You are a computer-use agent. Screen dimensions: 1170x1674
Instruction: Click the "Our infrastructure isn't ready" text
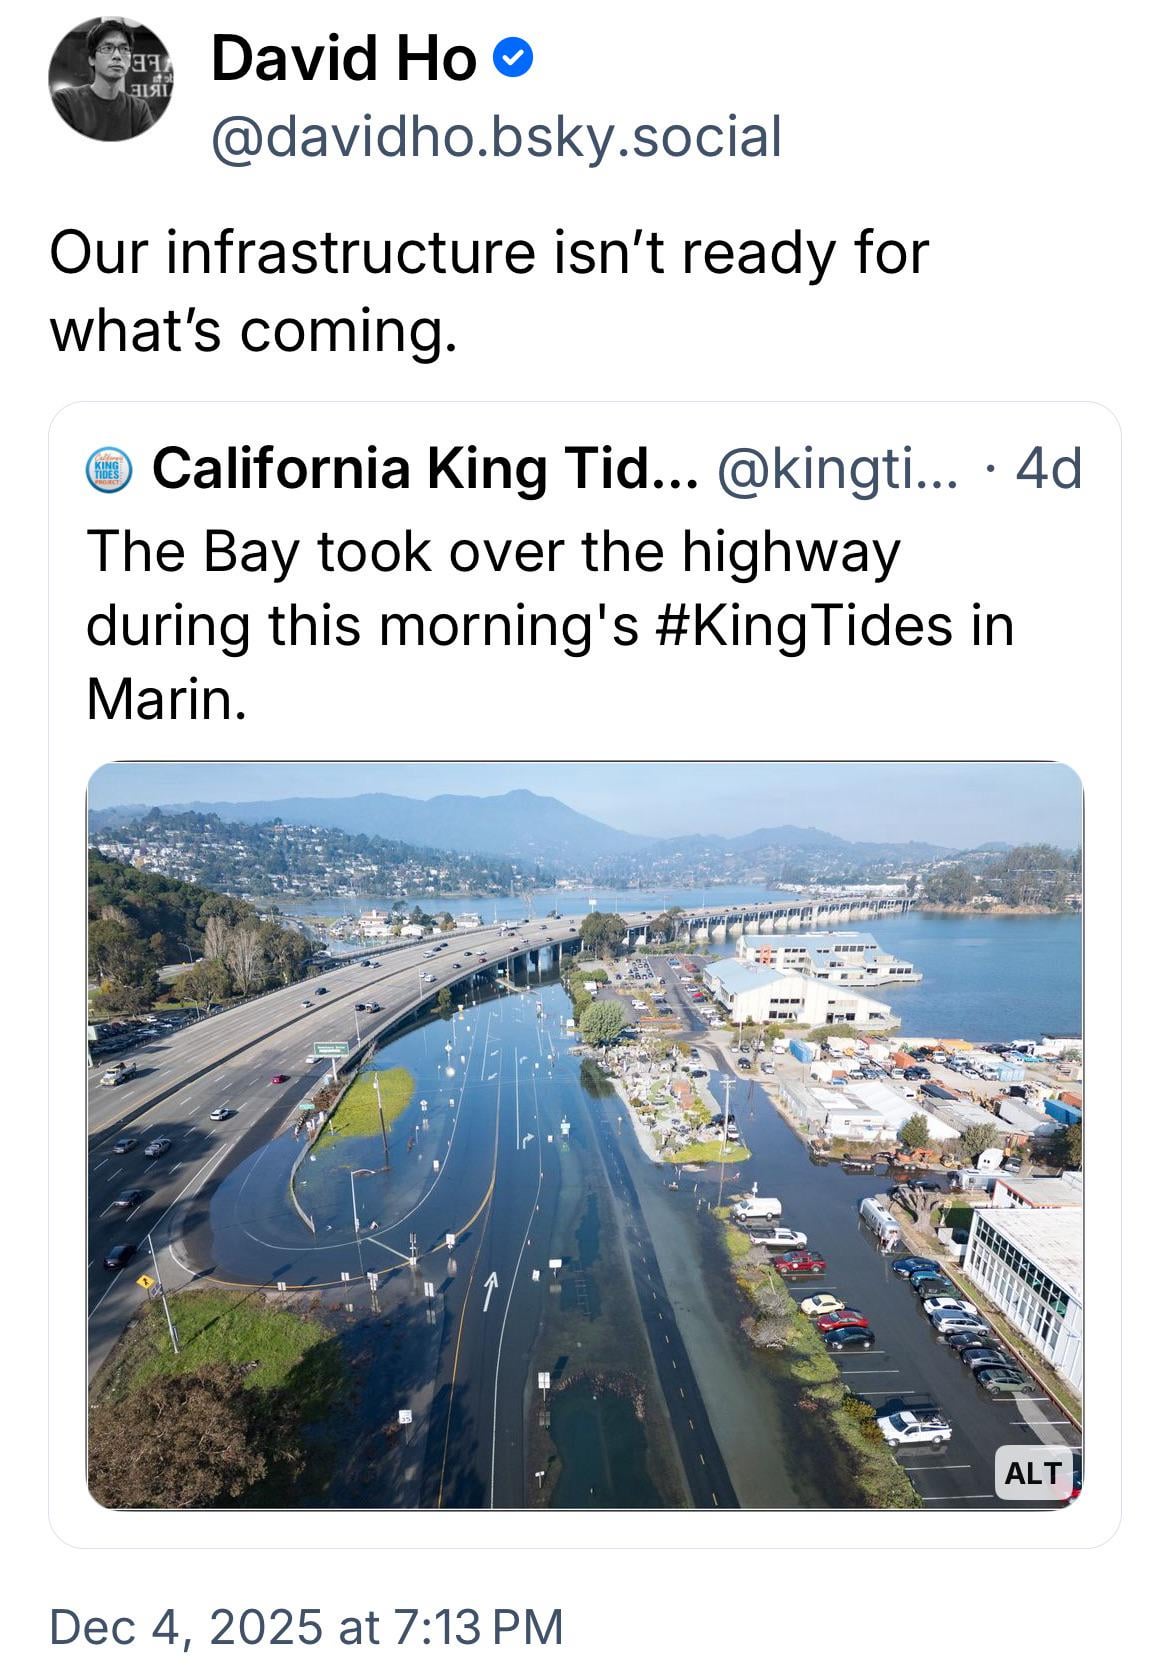pyautogui.click(x=489, y=252)
